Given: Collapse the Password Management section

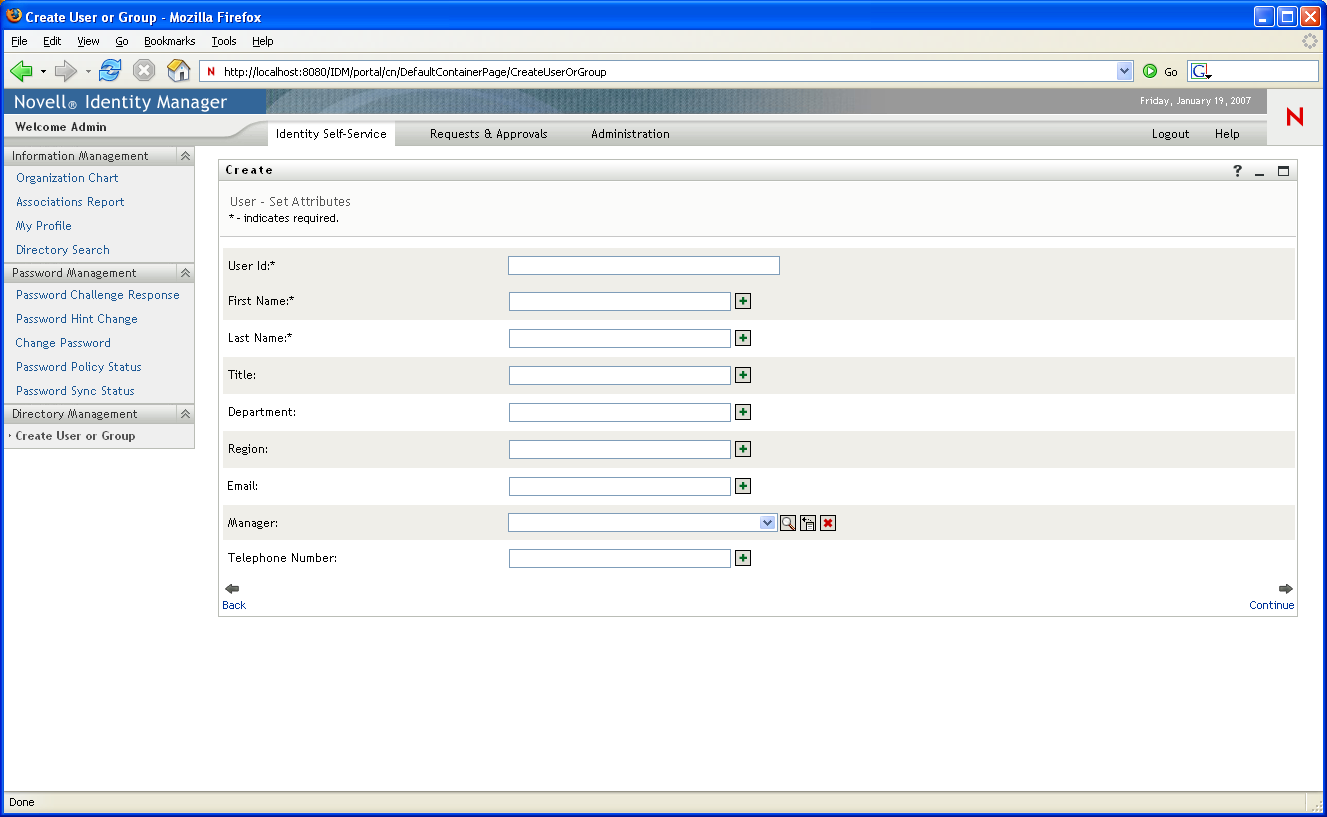Looking at the screenshot, I should (185, 273).
